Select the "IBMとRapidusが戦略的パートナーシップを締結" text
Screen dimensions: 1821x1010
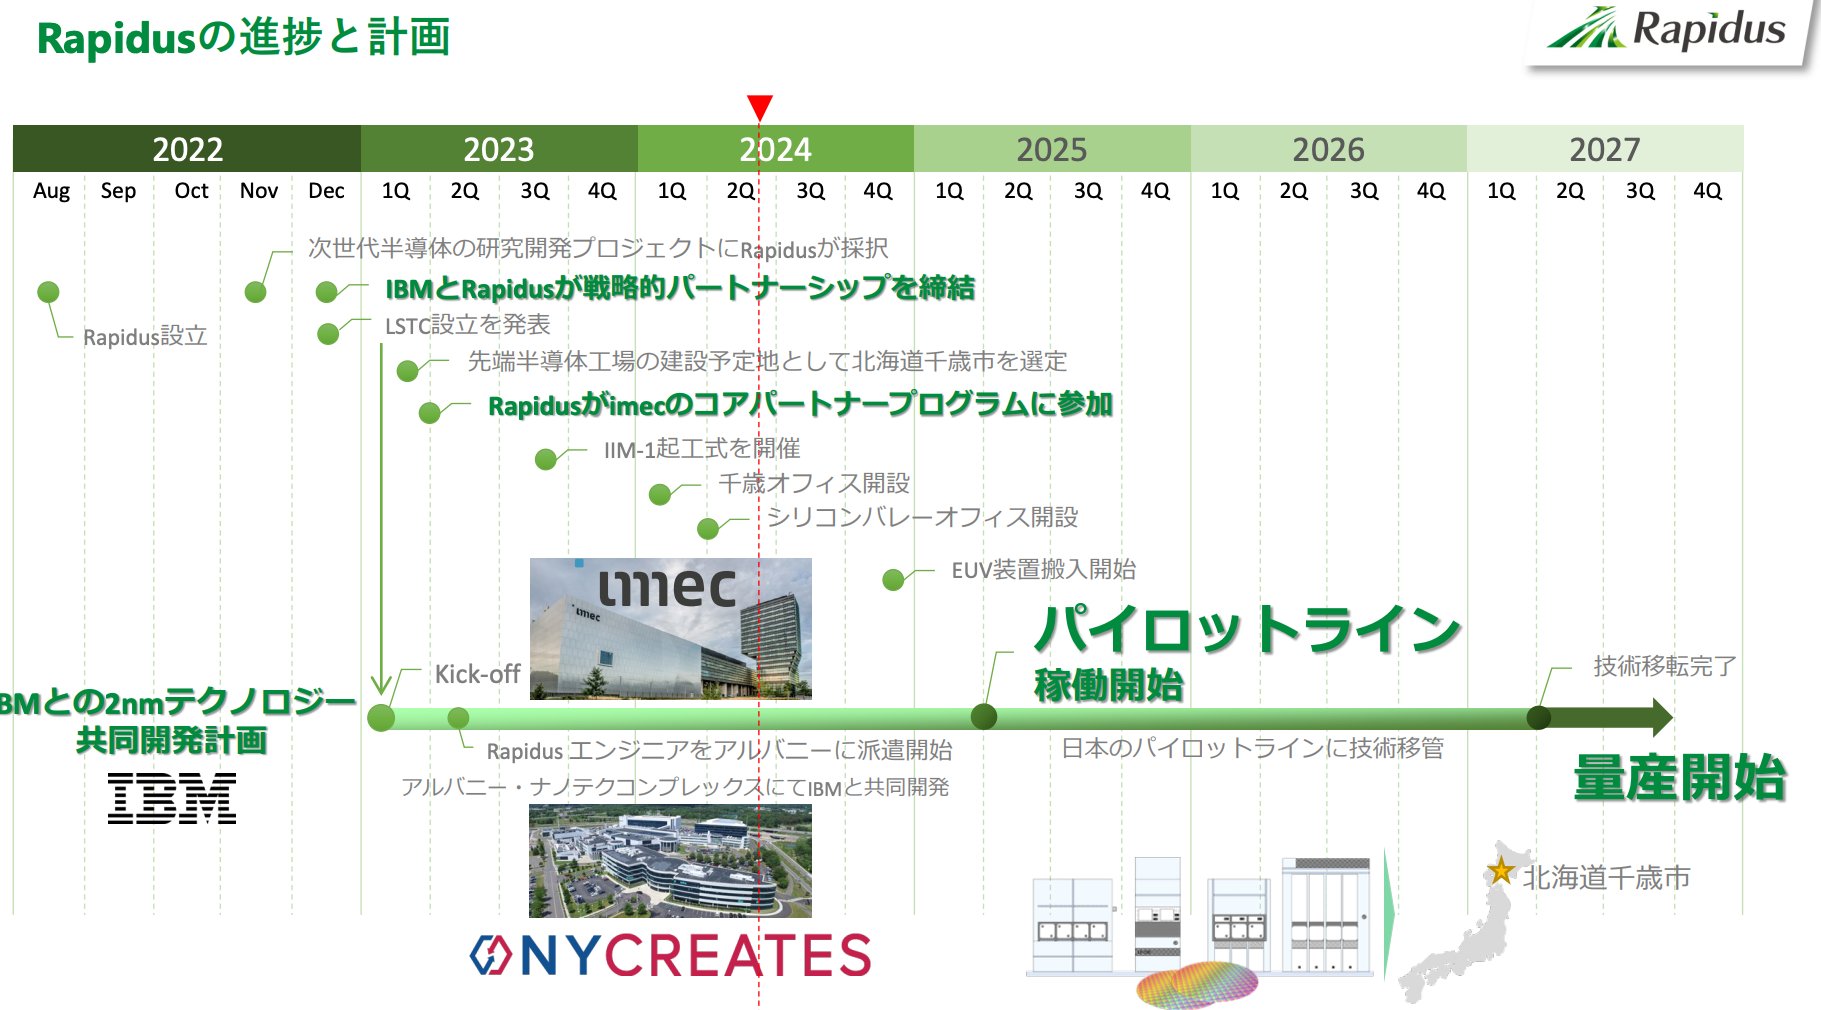click(x=680, y=288)
